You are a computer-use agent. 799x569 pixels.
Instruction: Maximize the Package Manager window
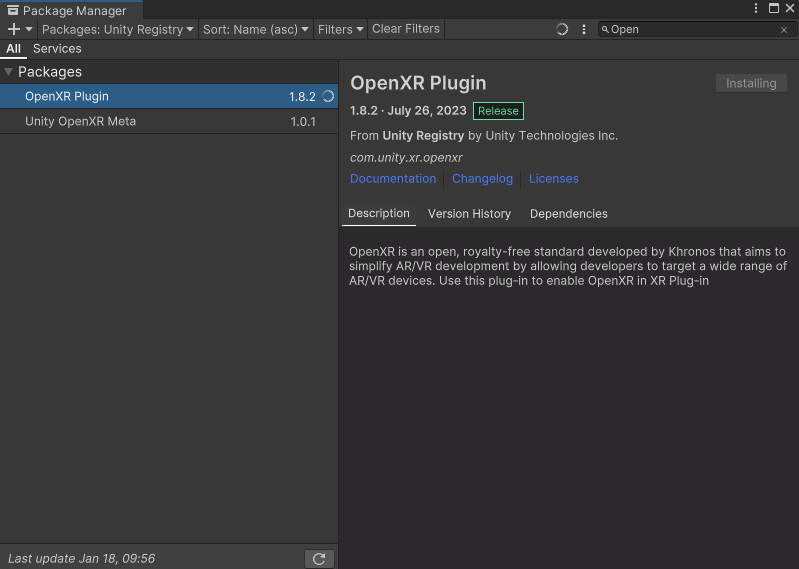(x=774, y=8)
